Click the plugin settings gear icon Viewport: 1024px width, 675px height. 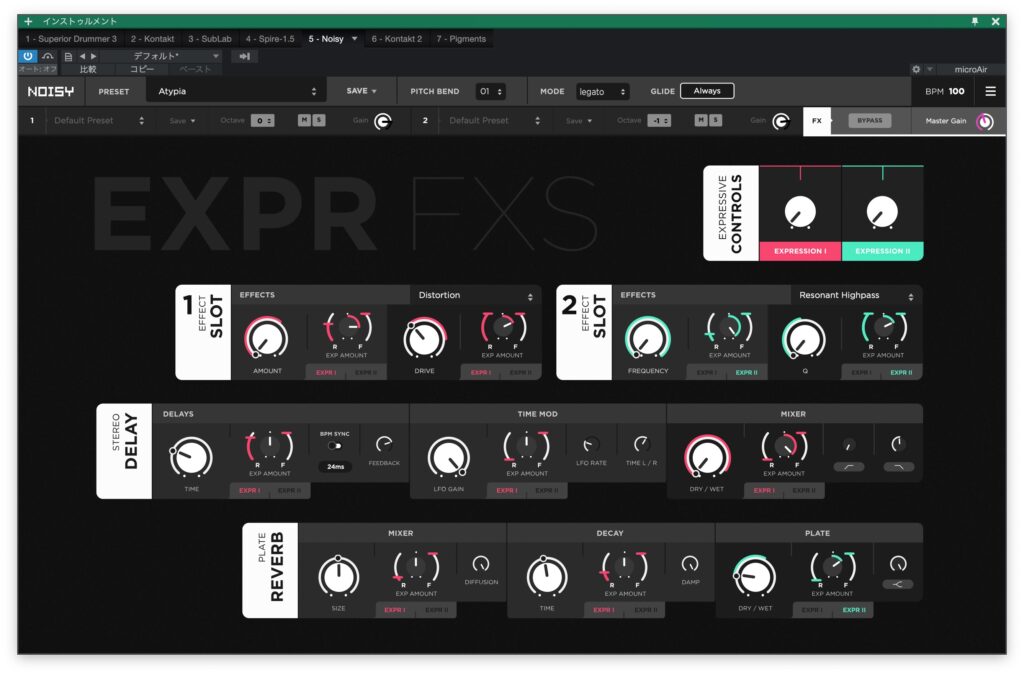[916, 69]
